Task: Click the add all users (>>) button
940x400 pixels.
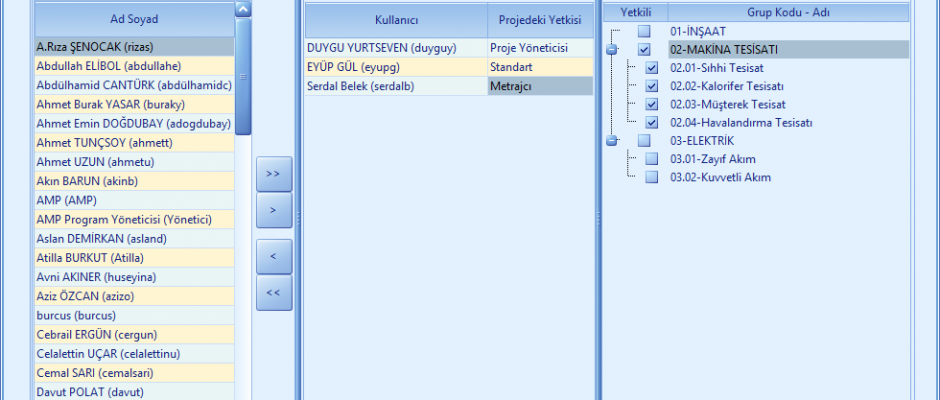Action: tap(273, 173)
